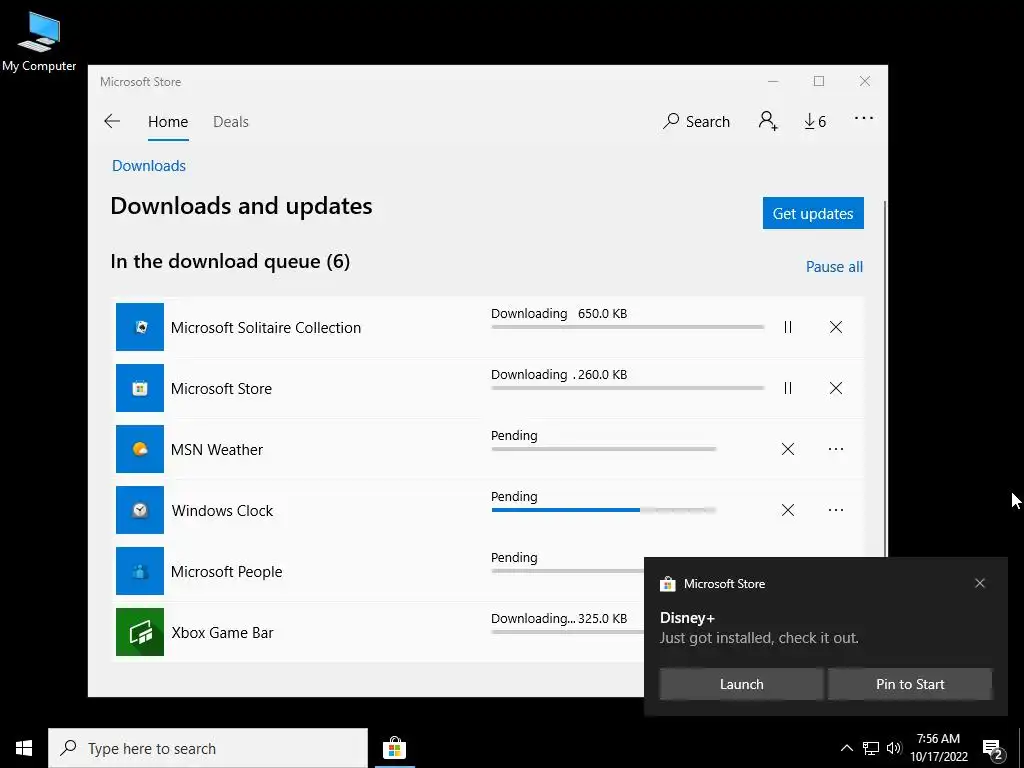Image resolution: width=1024 pixels, height=768 pixels.
Task: Select the Microsoft People name text
Action: point(227,571)
